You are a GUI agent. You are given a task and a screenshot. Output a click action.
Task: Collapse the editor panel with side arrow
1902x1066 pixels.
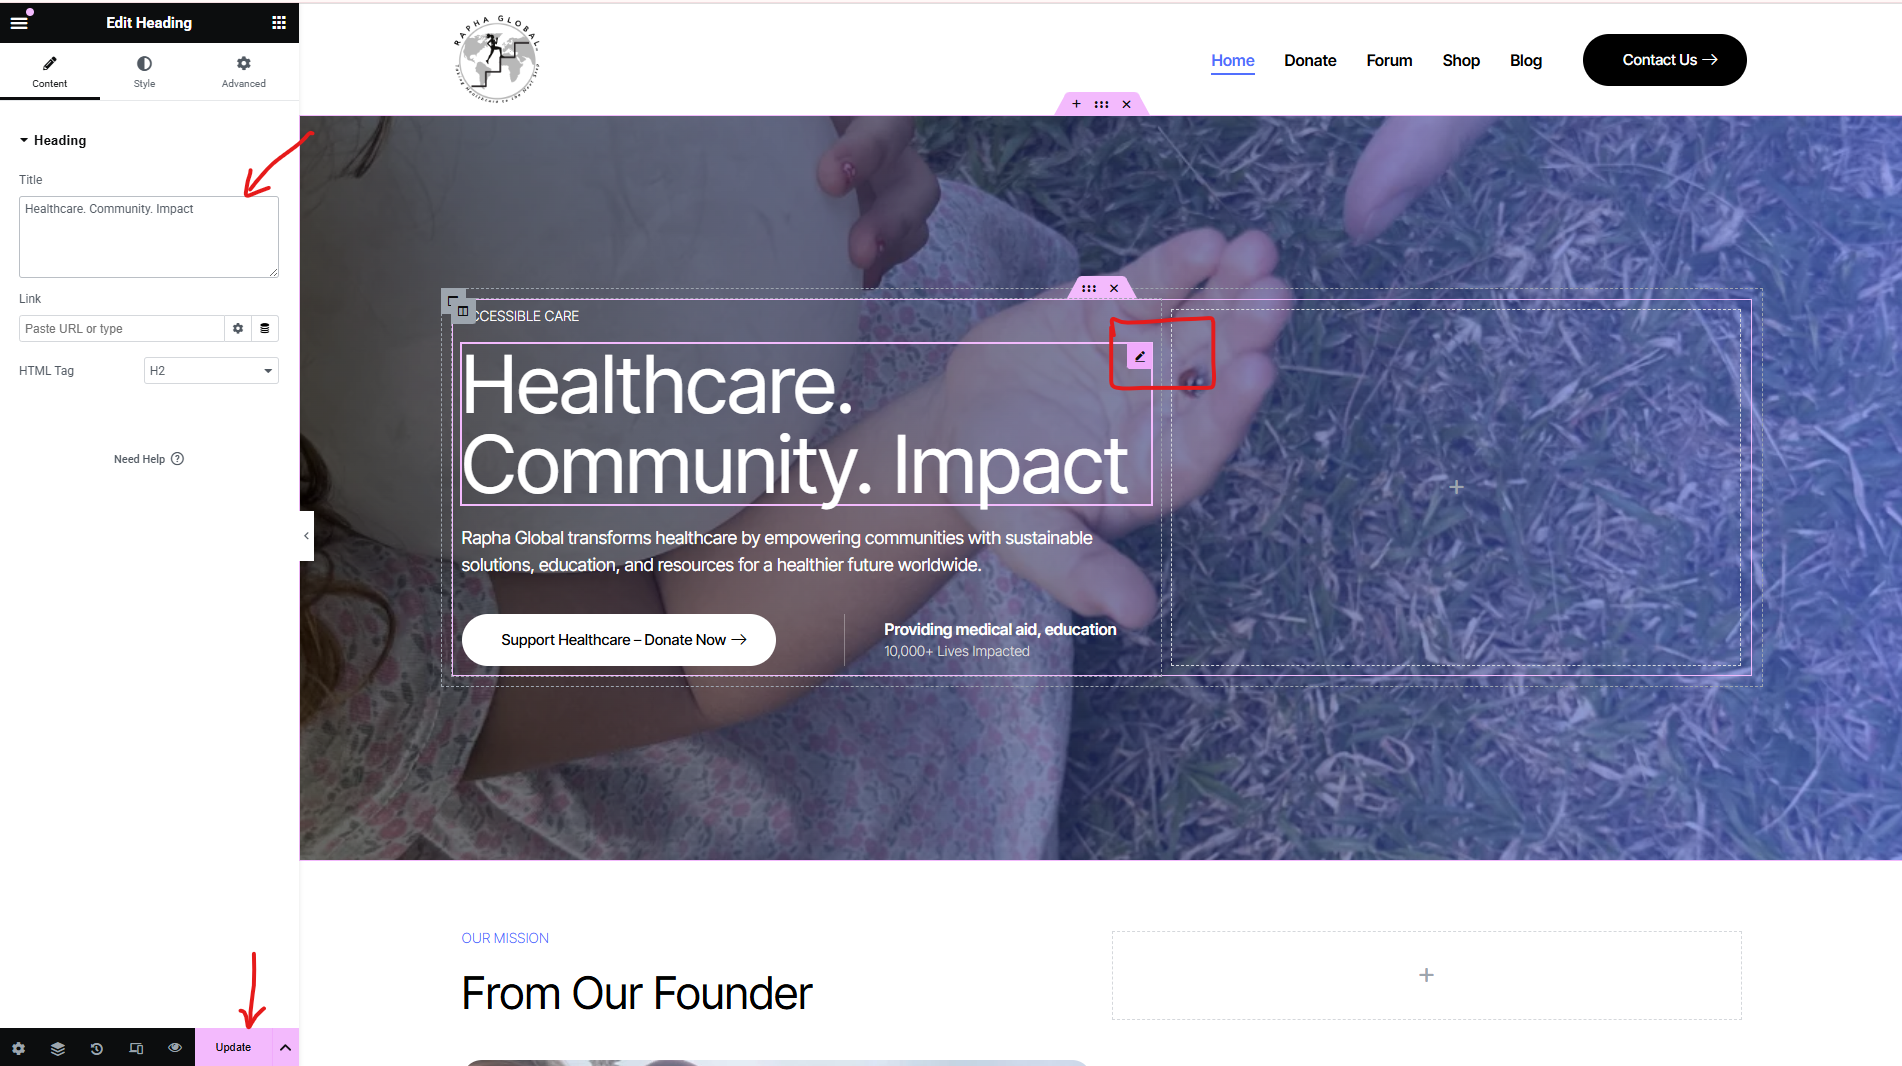[306, 536]
